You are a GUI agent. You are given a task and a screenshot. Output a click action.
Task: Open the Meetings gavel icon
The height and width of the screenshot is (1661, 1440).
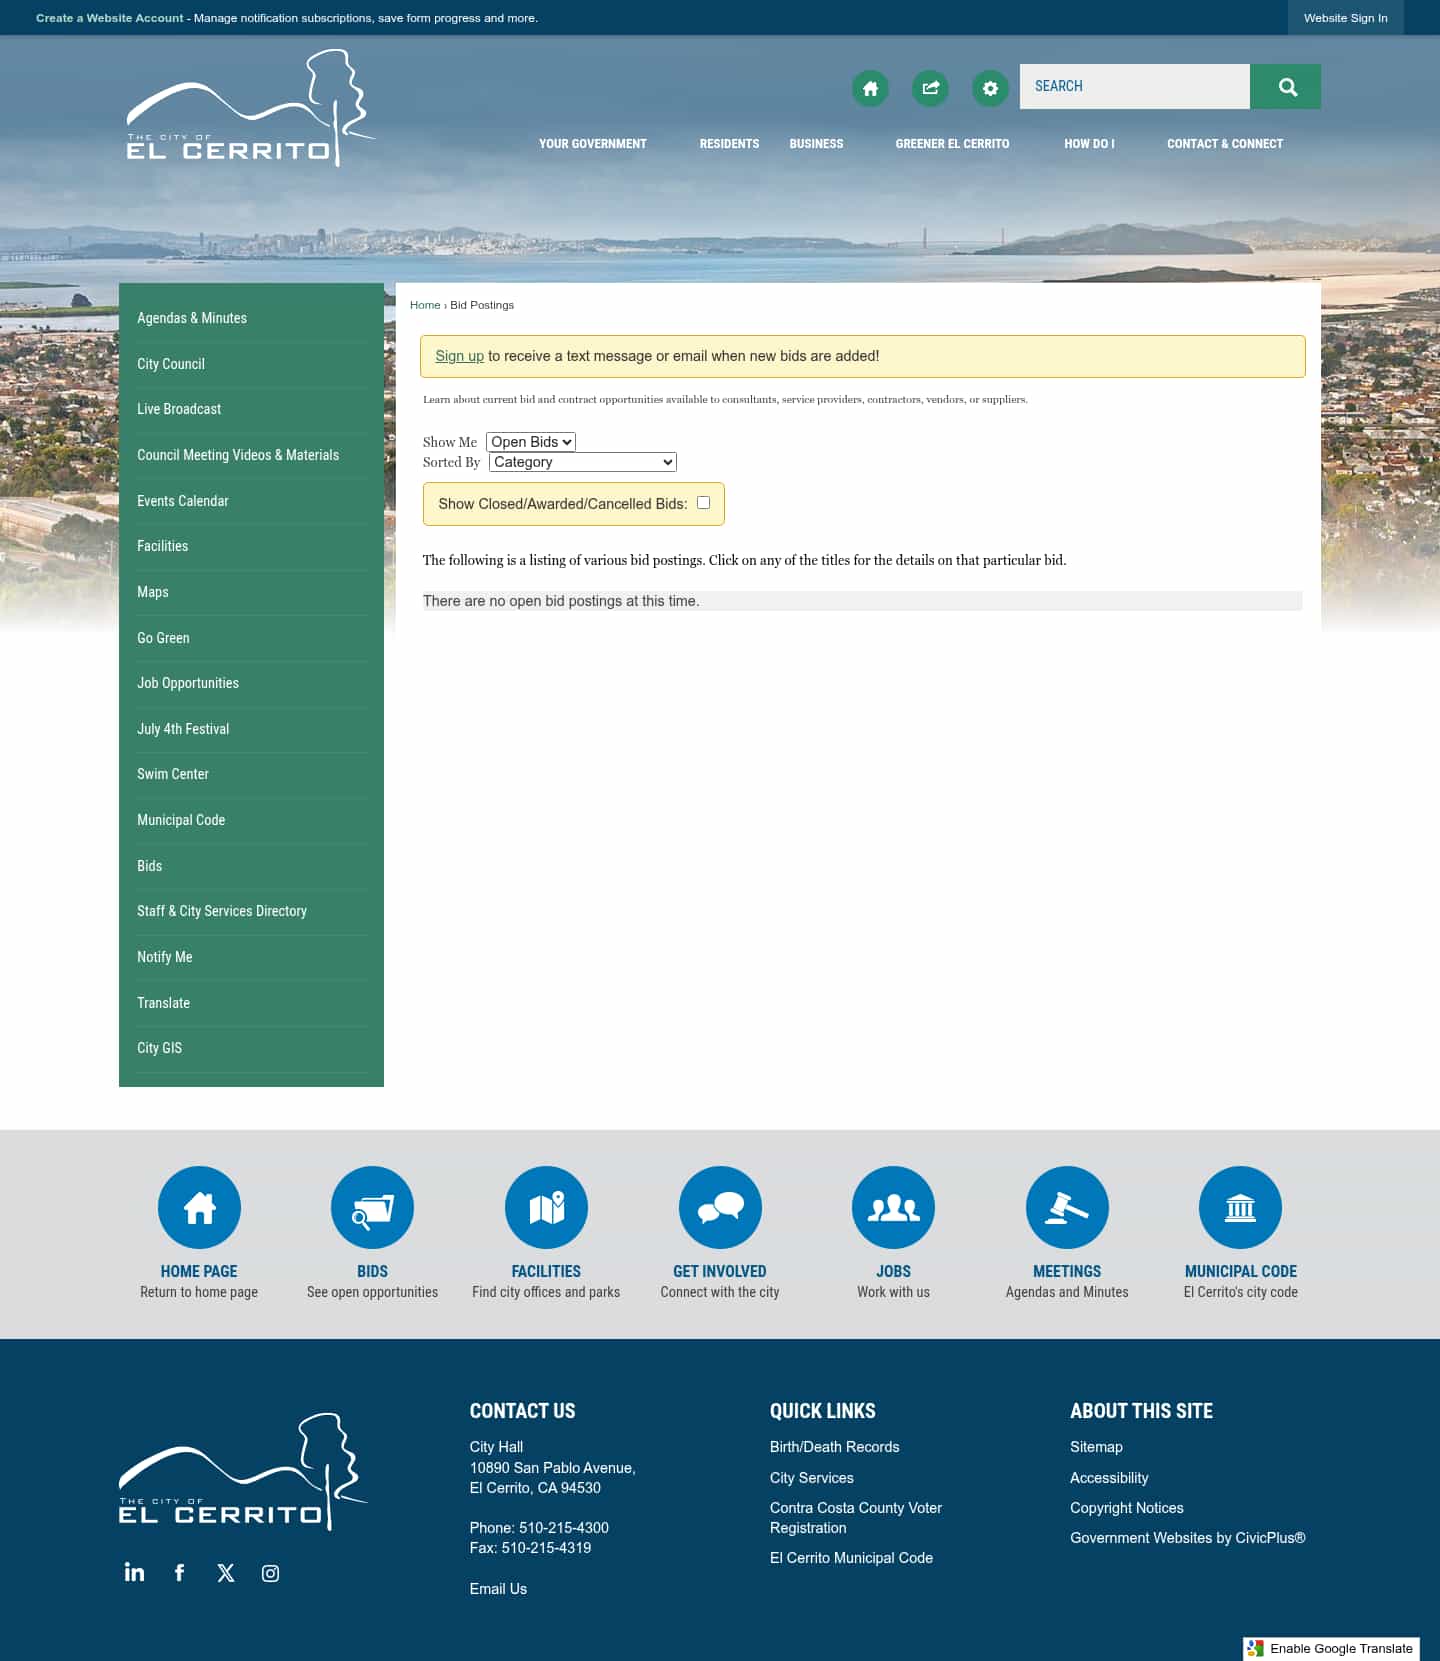[1067, 1207]
